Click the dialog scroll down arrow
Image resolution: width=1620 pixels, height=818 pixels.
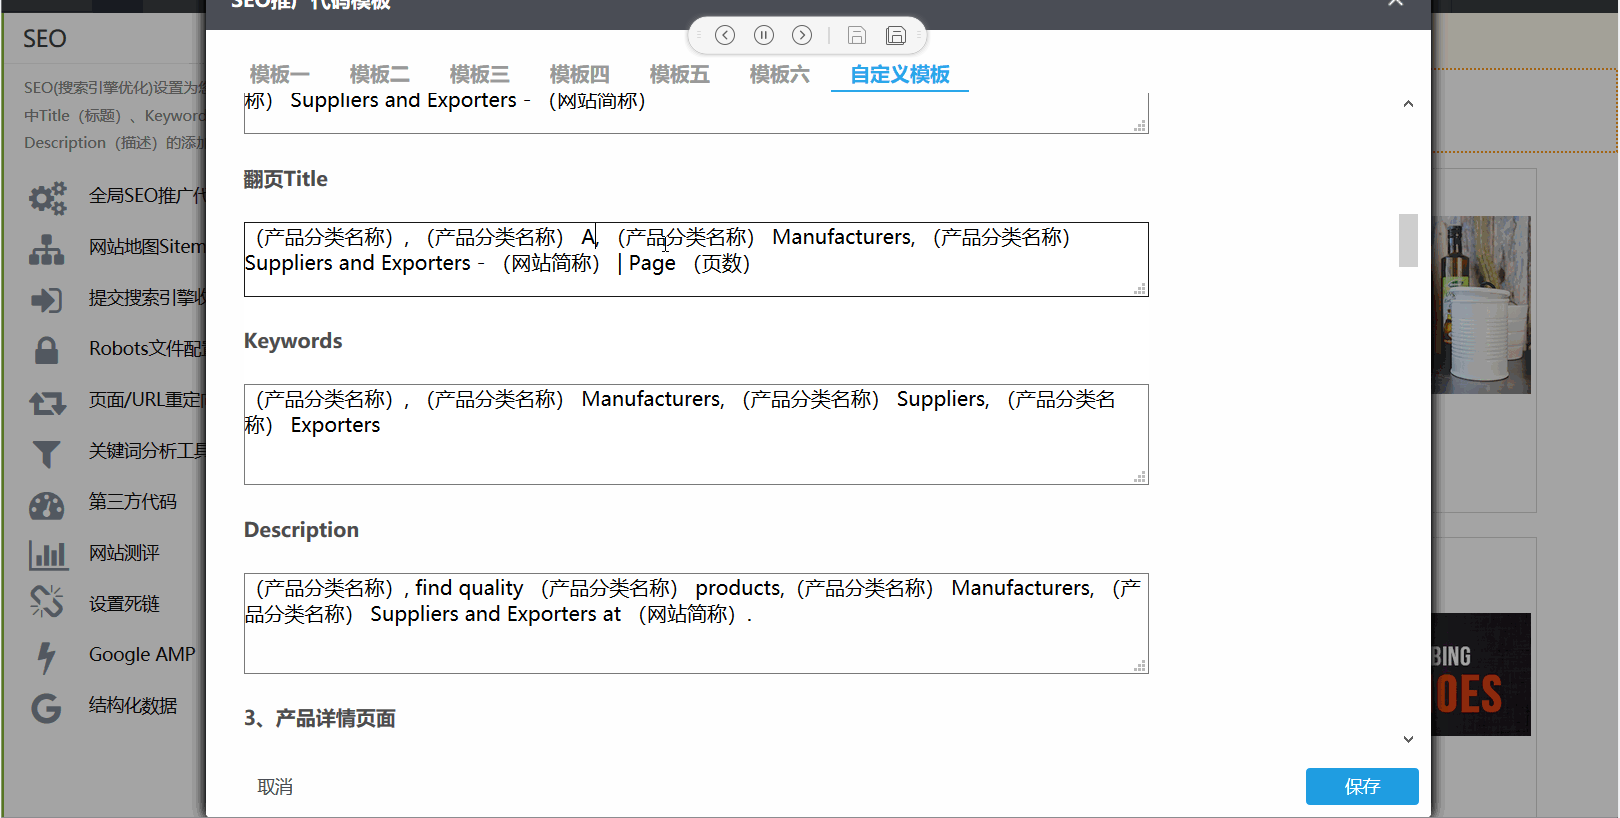tap(1408, 739)
